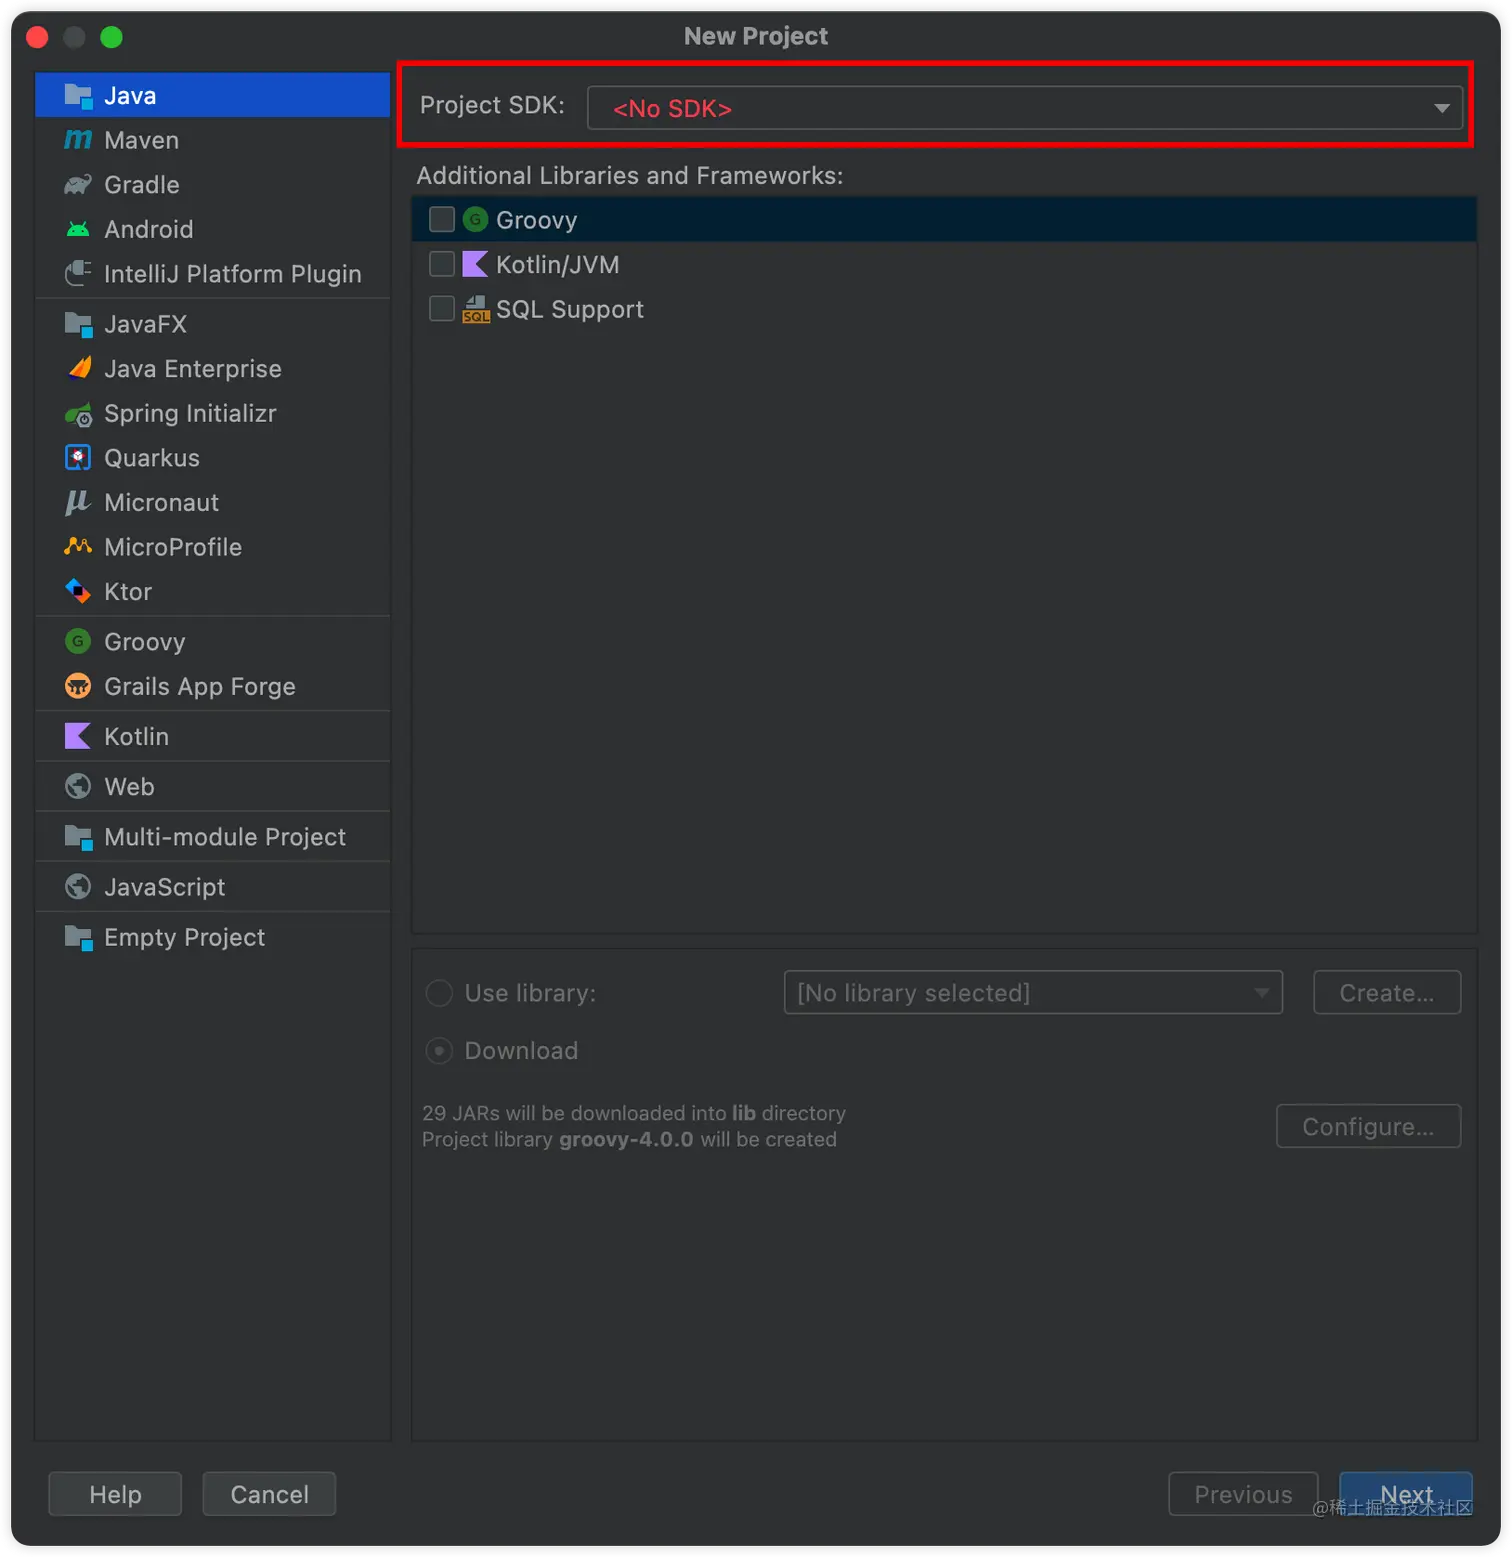Click the Maven 'm' icon
This screenshot has width=1512, height=1557.
click(78, 140)
